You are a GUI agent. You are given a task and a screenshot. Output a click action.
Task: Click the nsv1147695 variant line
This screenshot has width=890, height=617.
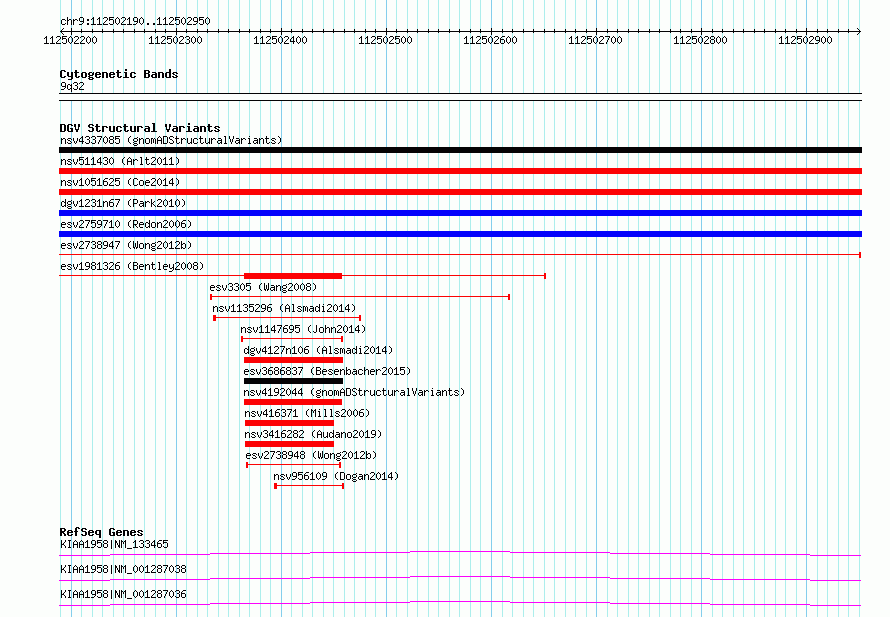click(292, 339)
